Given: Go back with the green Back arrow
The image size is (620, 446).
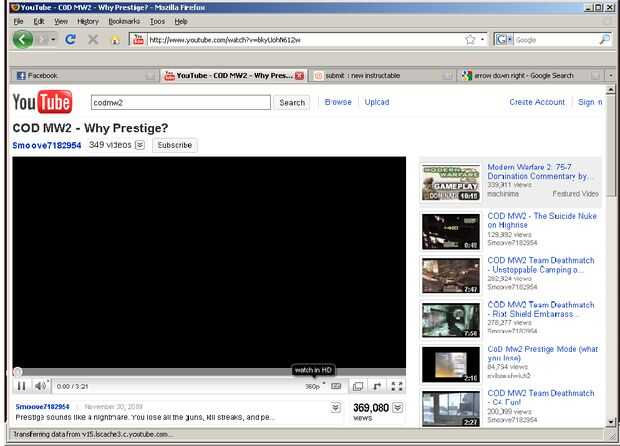Looking at the screenshot, I should click(23, 40).
